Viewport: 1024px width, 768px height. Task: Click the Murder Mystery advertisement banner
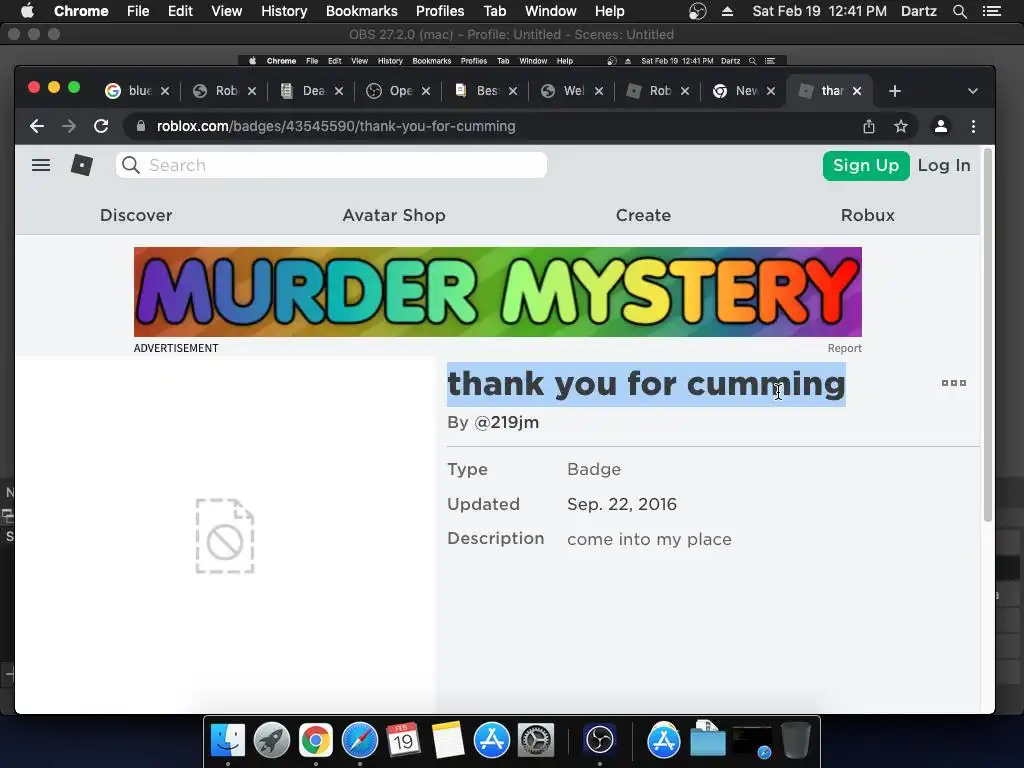coord(498,292)
